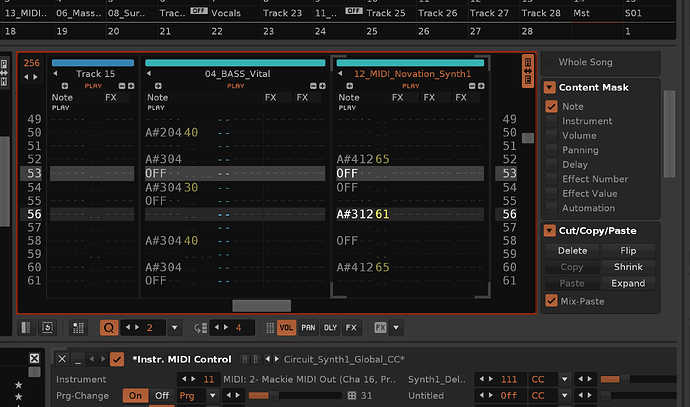Screen dimensions: 690x407
Task: Click the Paste button
Action: (x=572, y=283)
